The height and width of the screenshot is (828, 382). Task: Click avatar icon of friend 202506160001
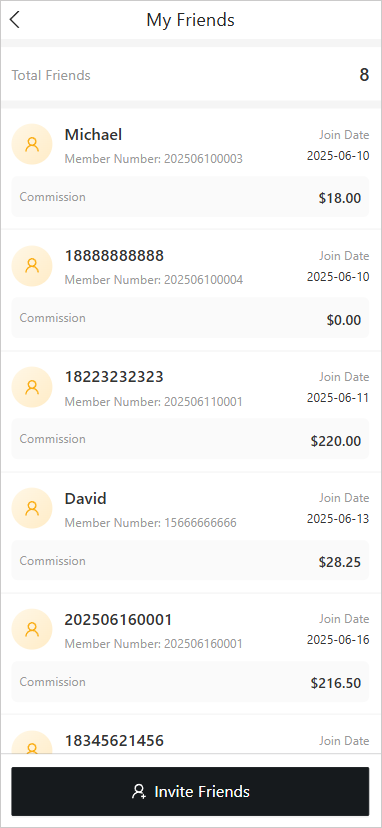[32, 629]
